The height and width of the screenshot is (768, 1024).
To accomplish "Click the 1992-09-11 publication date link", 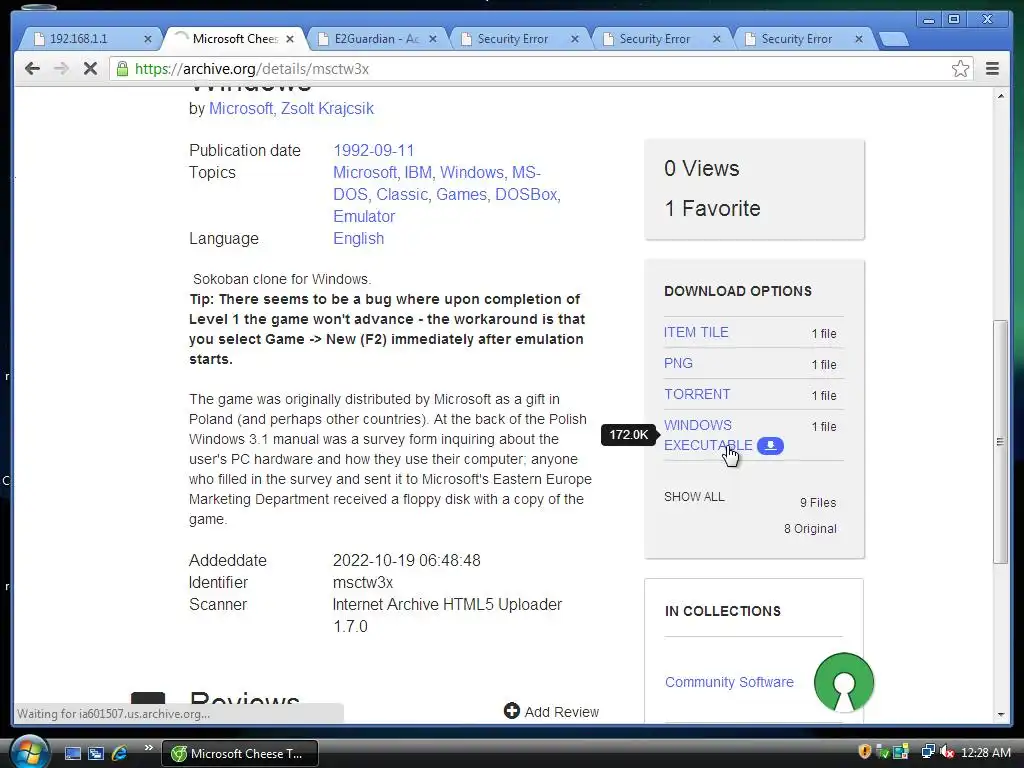I will pyautogui.click(x=374, y=150).
